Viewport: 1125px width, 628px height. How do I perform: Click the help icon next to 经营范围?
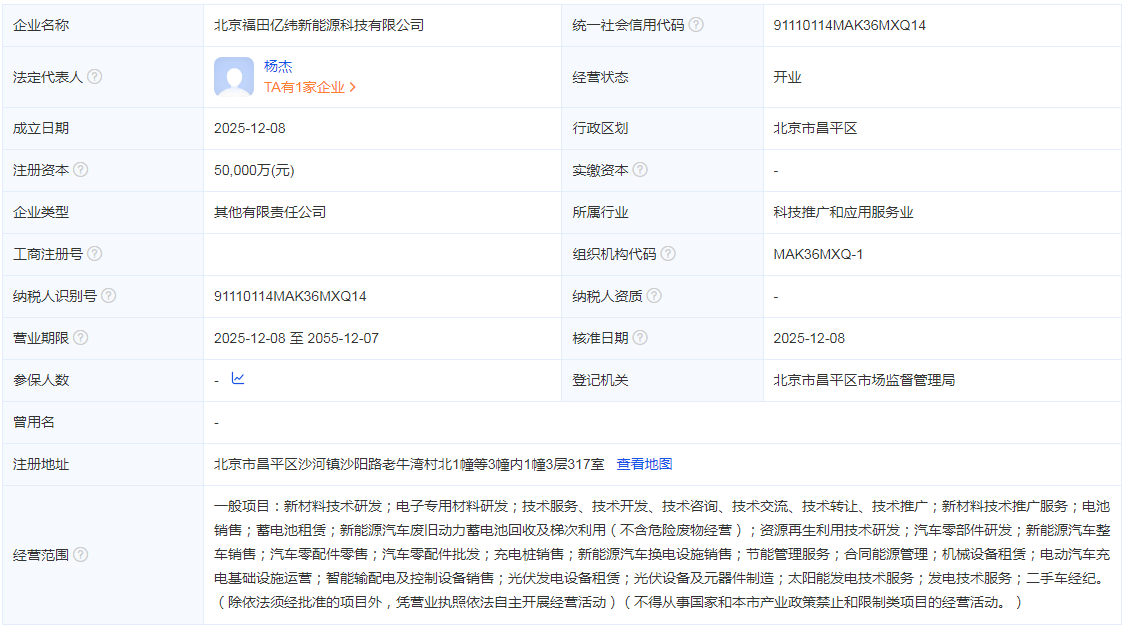(x=81, y=555)
